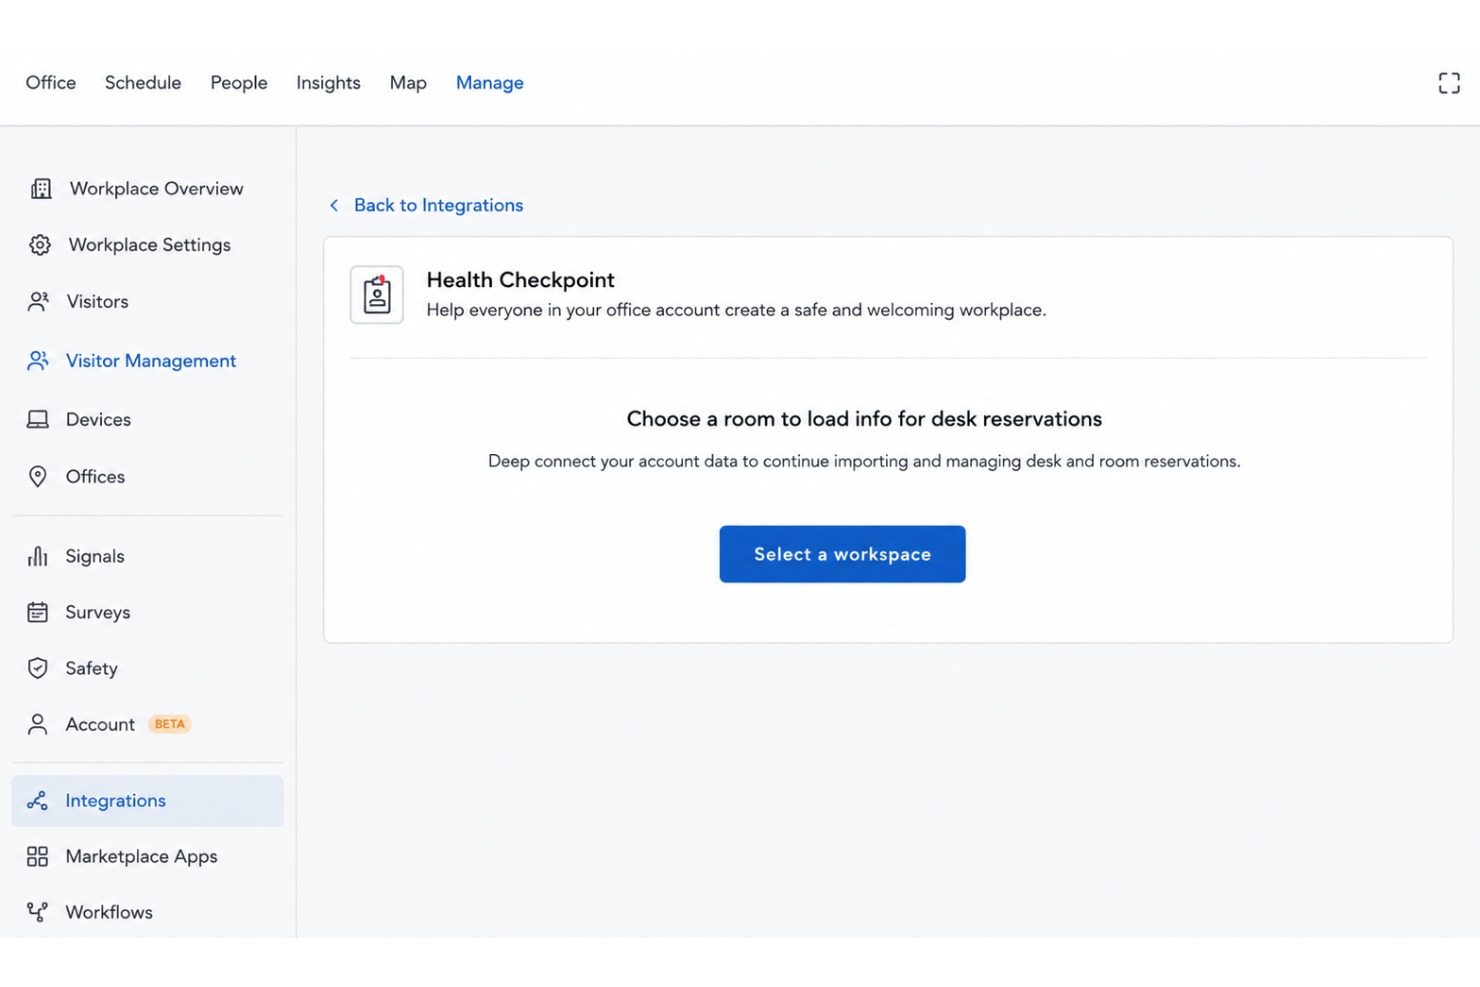
Task: Select Integrations in the sidebar
Action: pos(148,801)
